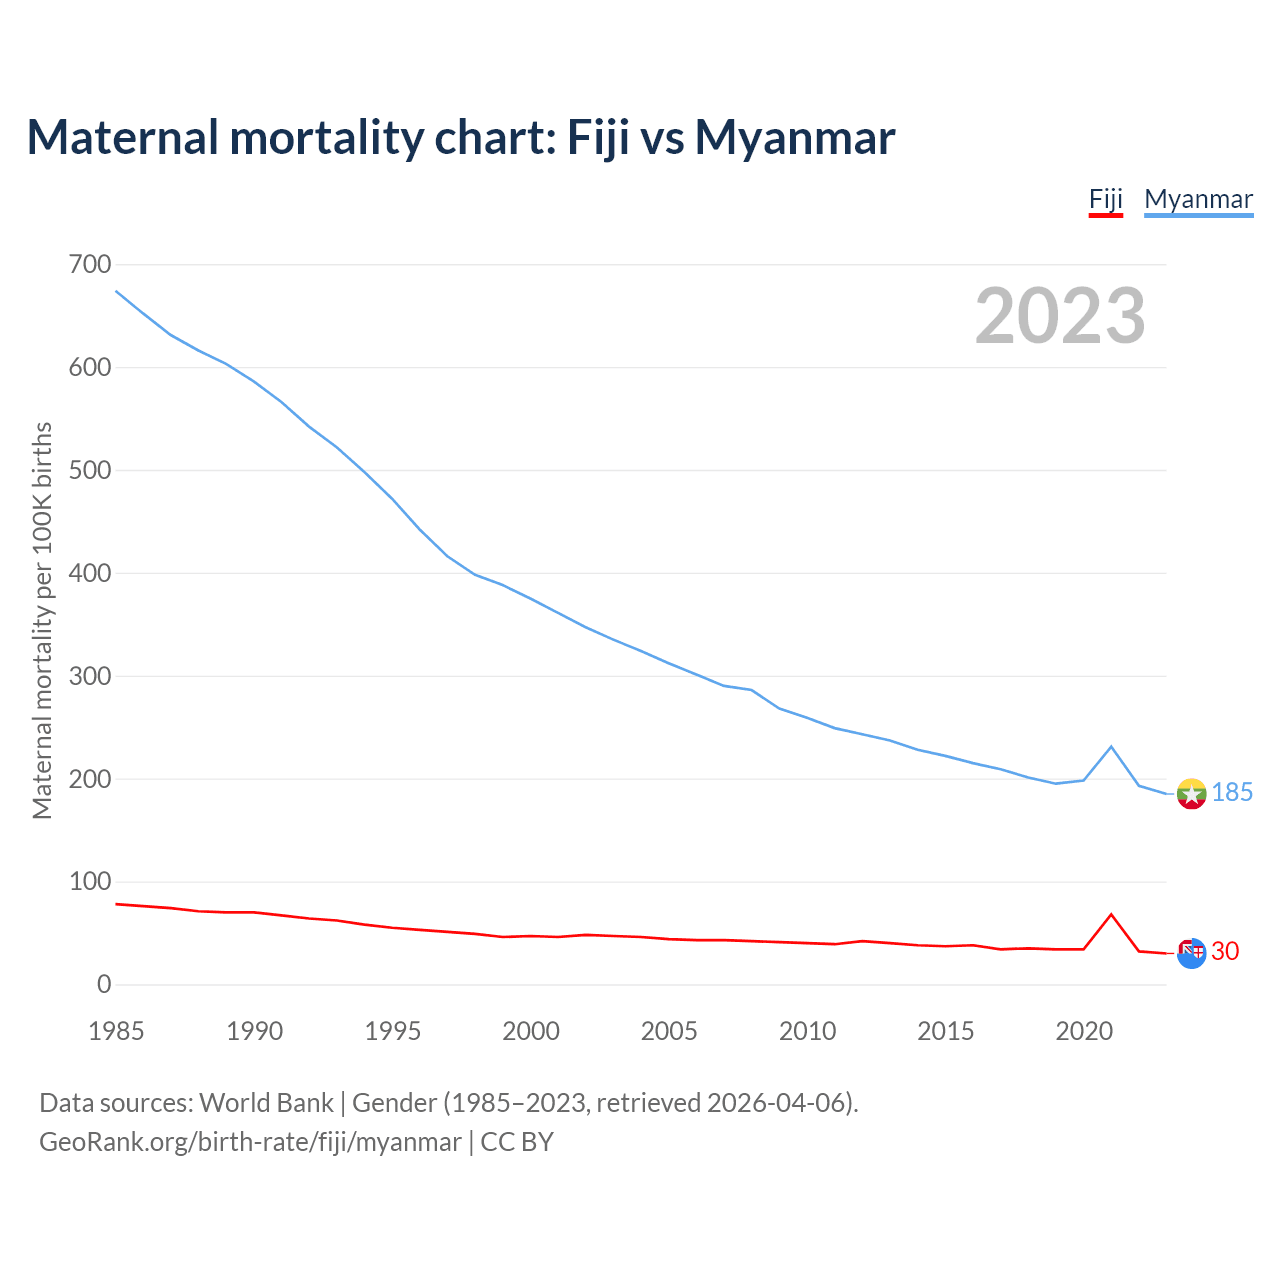Image resolution: width=1280 pixels, height=1280 pixels.
Task: Select the Myanmar end value 185
Action: [1232, 793]
